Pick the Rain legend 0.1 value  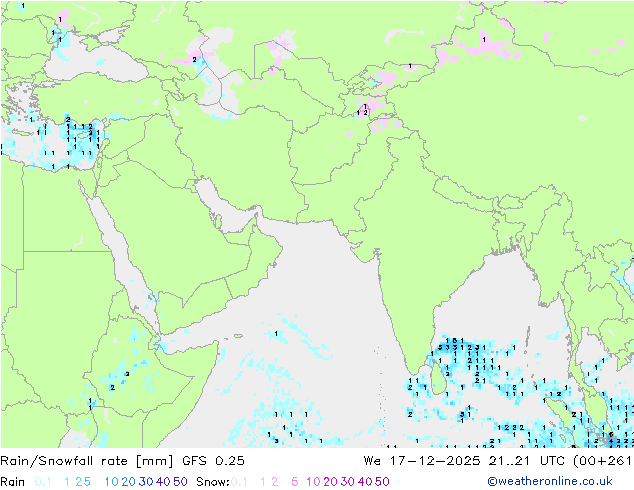(x=43, y=482)
